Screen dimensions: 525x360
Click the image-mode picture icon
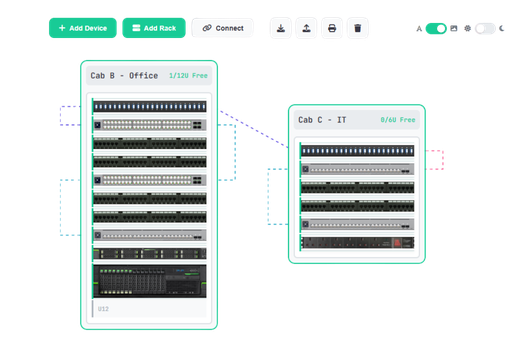pyautogui.click(x=454, y=28)
